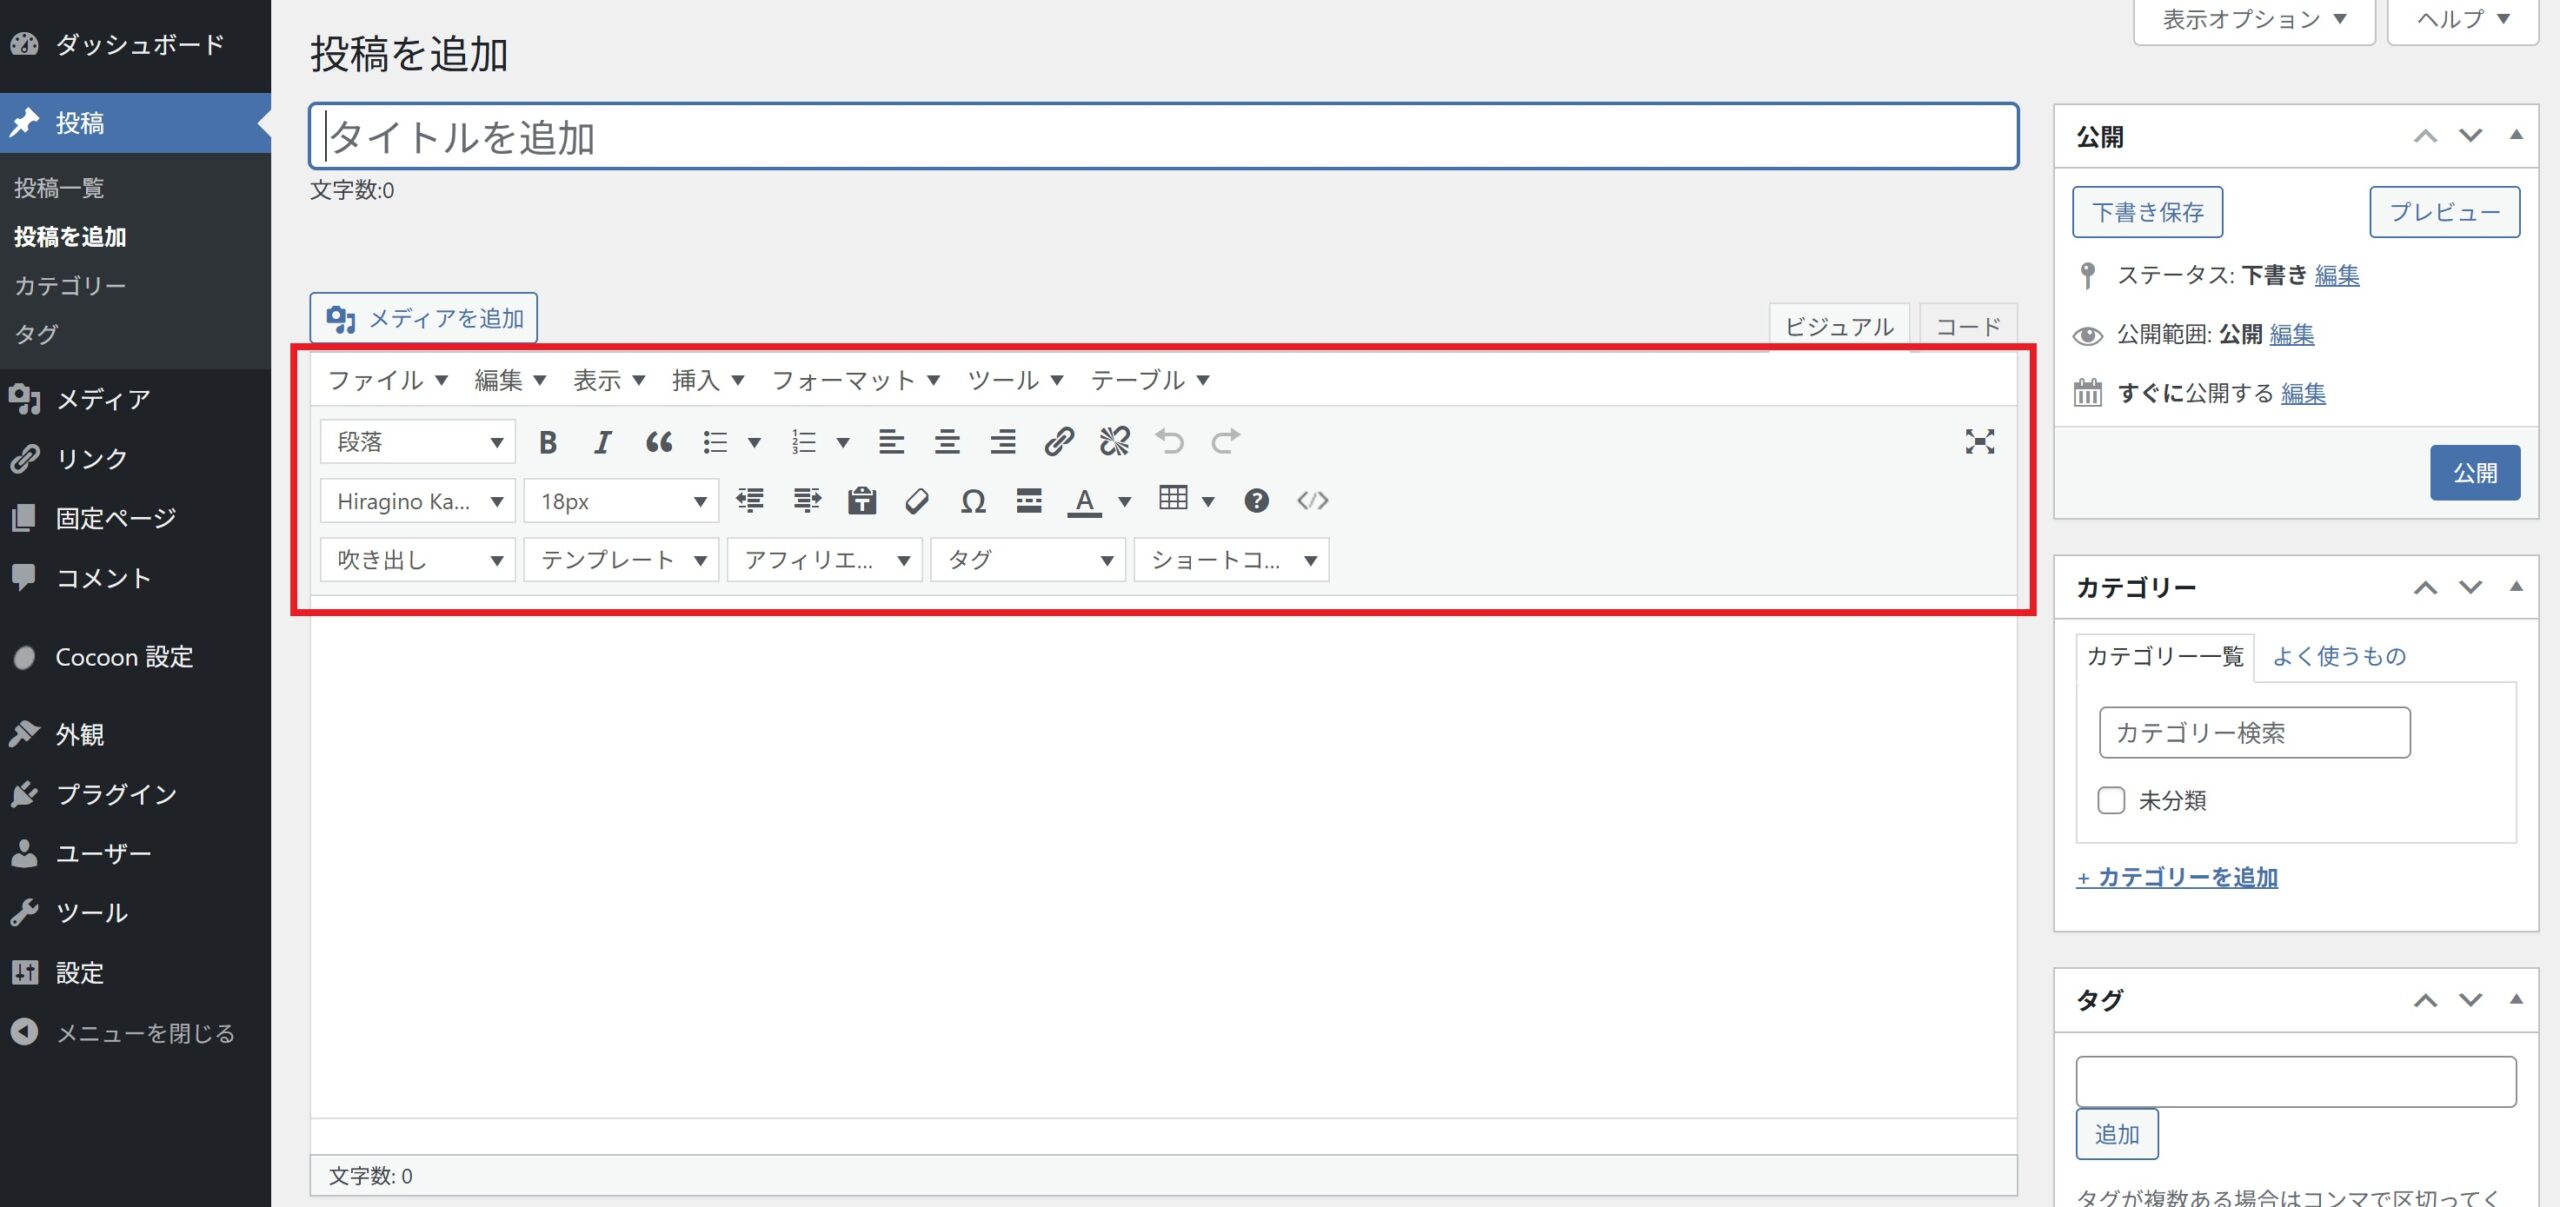The image size is (2560, 1207).
Task: Insert a blockquote
Action: pyautogui.click(x=658, y=442)
